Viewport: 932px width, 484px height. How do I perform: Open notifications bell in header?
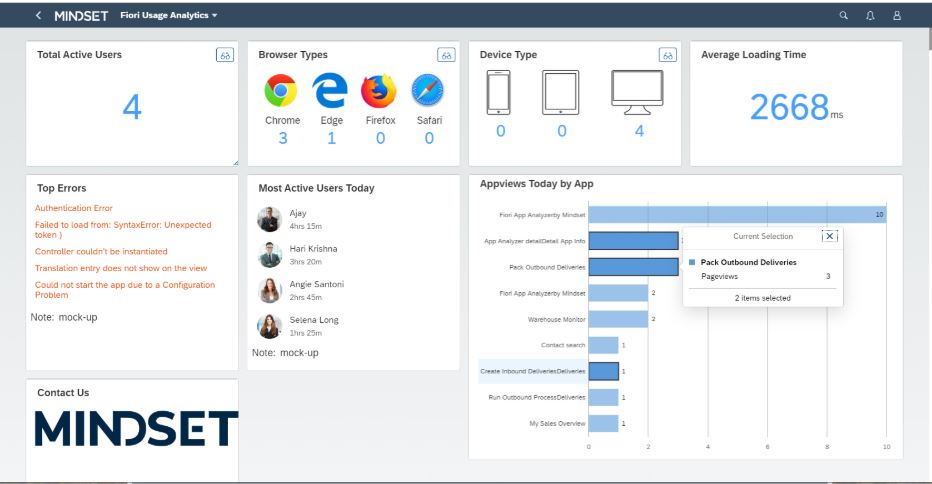870,15
